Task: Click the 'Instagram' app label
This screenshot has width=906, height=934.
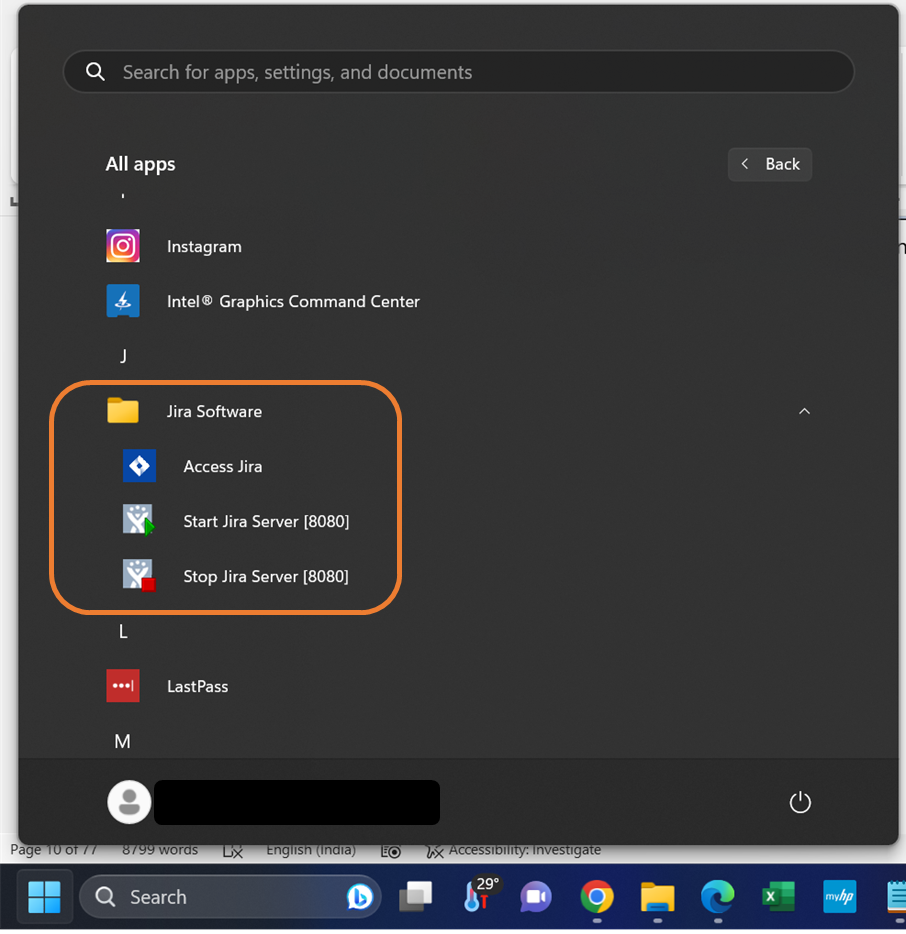Action: [204, 247]
